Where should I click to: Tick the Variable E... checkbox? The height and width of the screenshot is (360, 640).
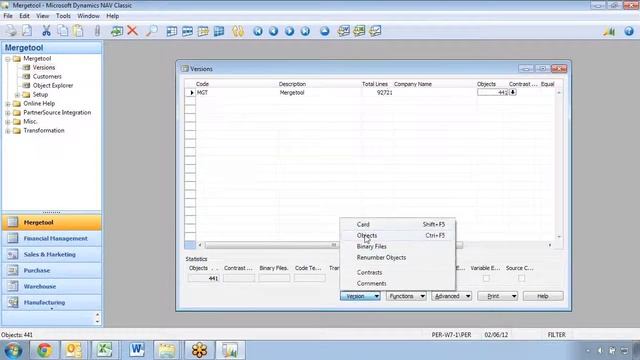[x=486, y=278]
